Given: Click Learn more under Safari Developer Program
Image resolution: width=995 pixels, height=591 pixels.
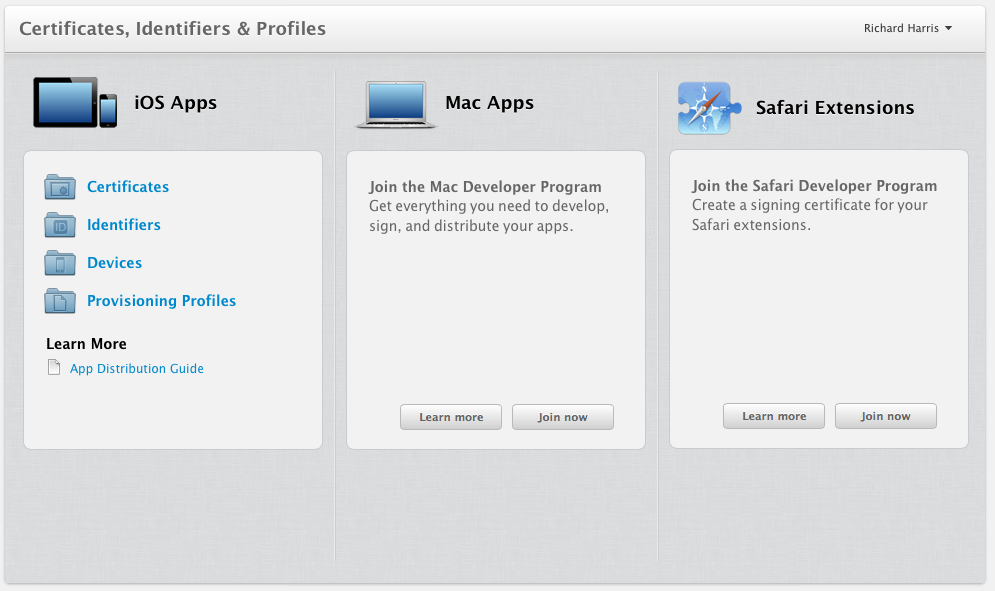Looking at the screenshot, I should click(774, 416).
